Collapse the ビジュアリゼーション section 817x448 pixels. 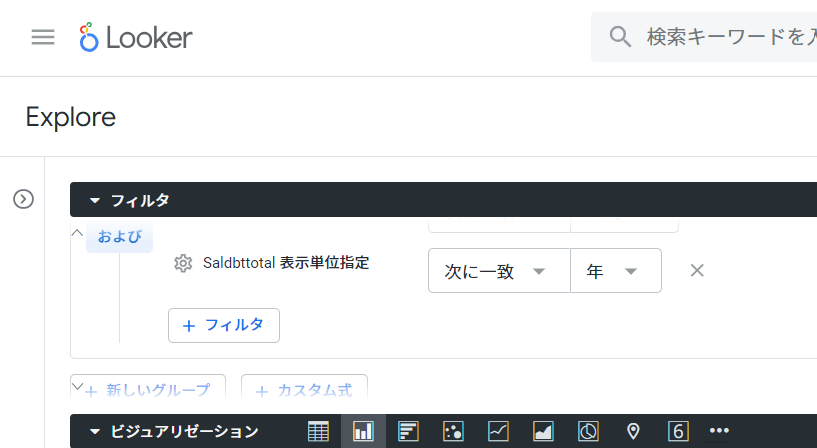(x=95, y=431)
